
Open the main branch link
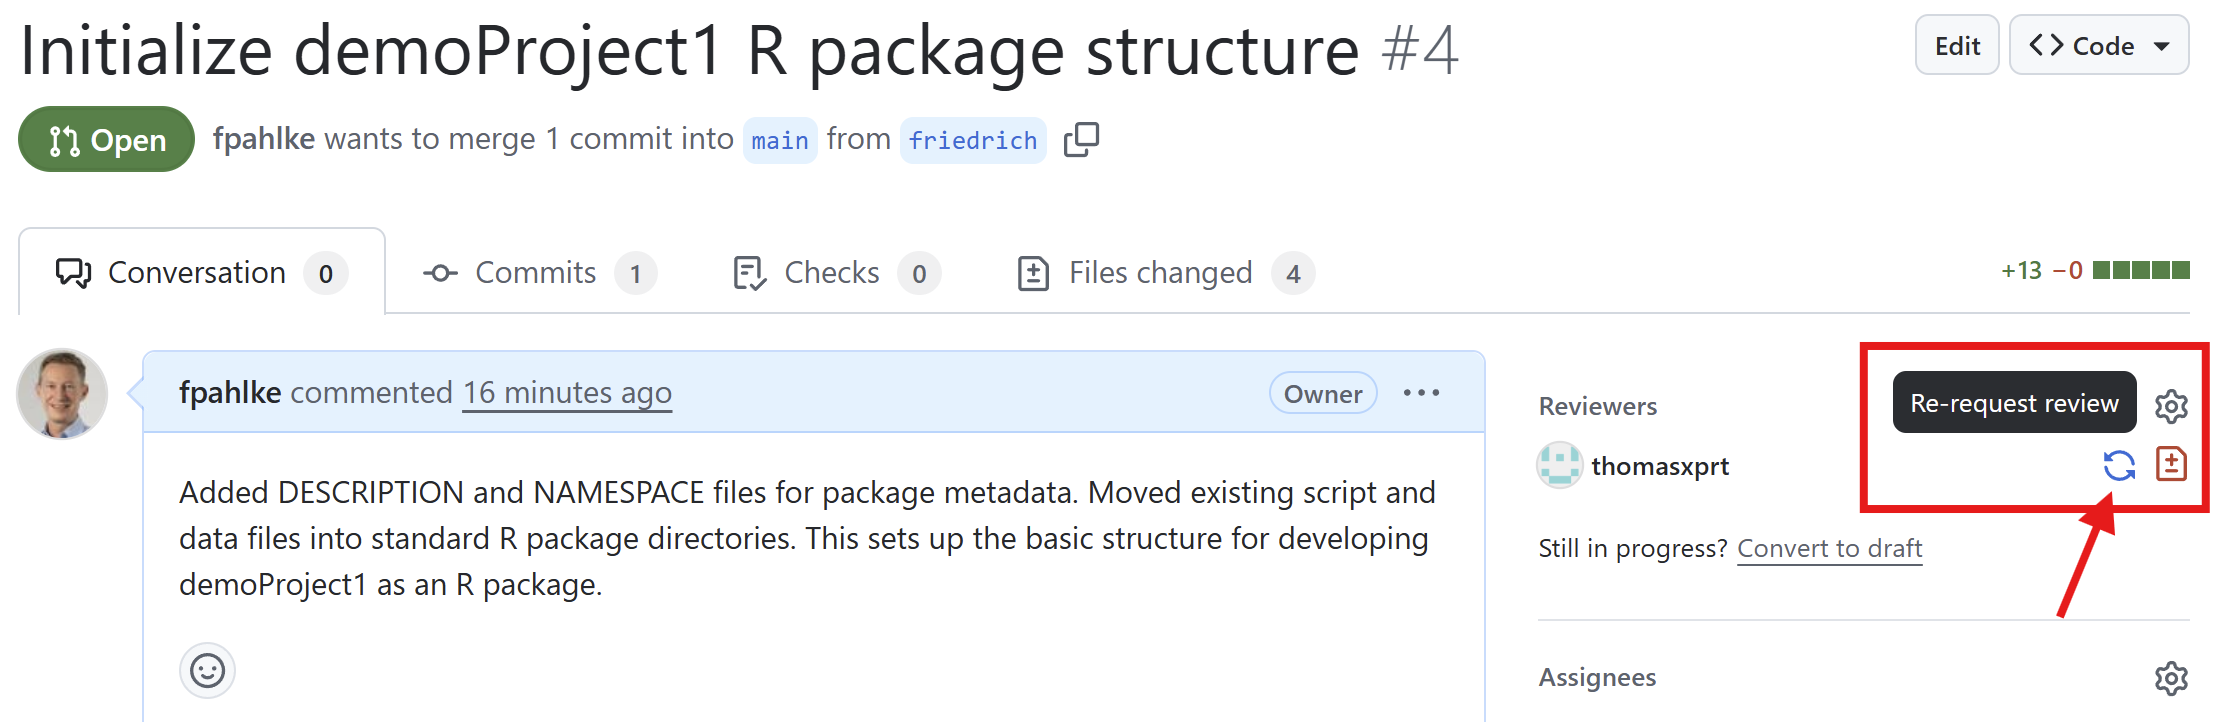tap(779, 141)
